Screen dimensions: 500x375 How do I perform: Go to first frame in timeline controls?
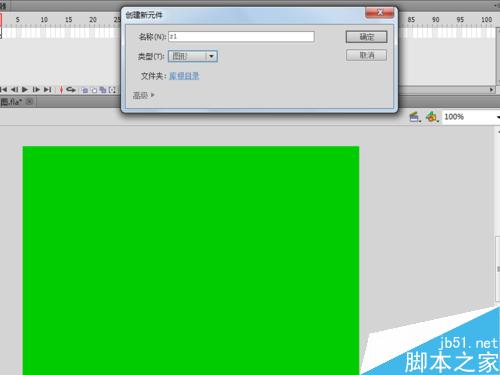[x=3, y=89]
